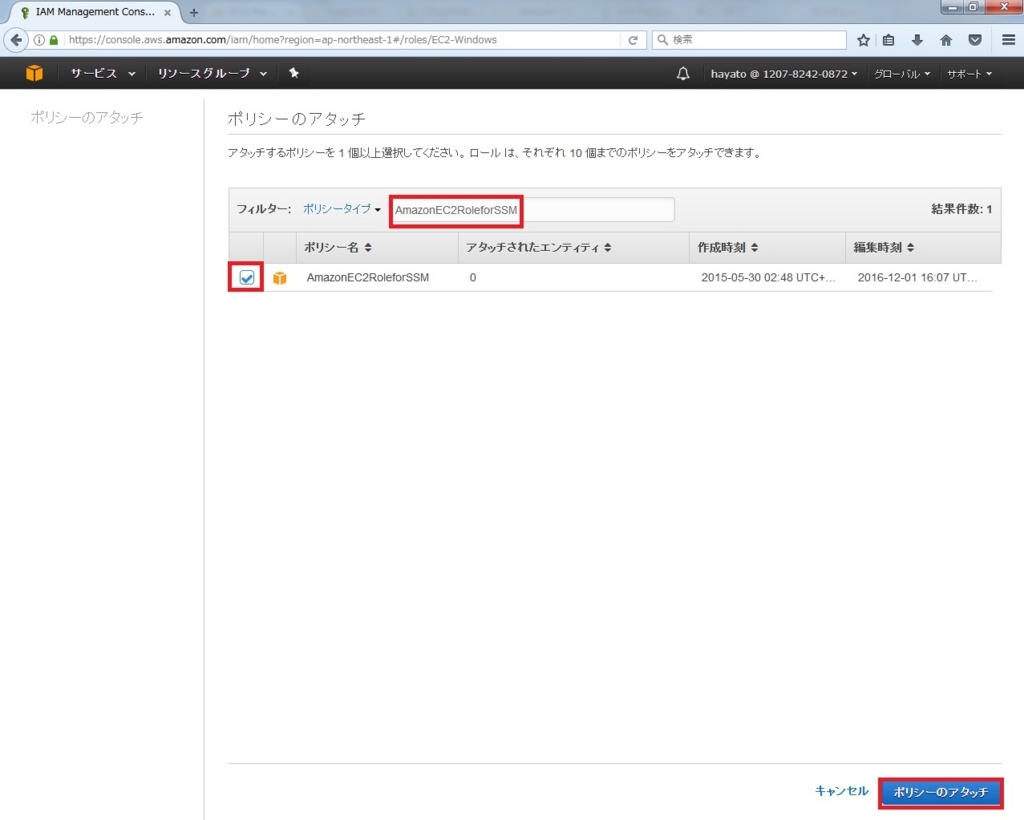Click the policy filter text field
This screenshot has height=820, width=1024.
coord(533,210)
